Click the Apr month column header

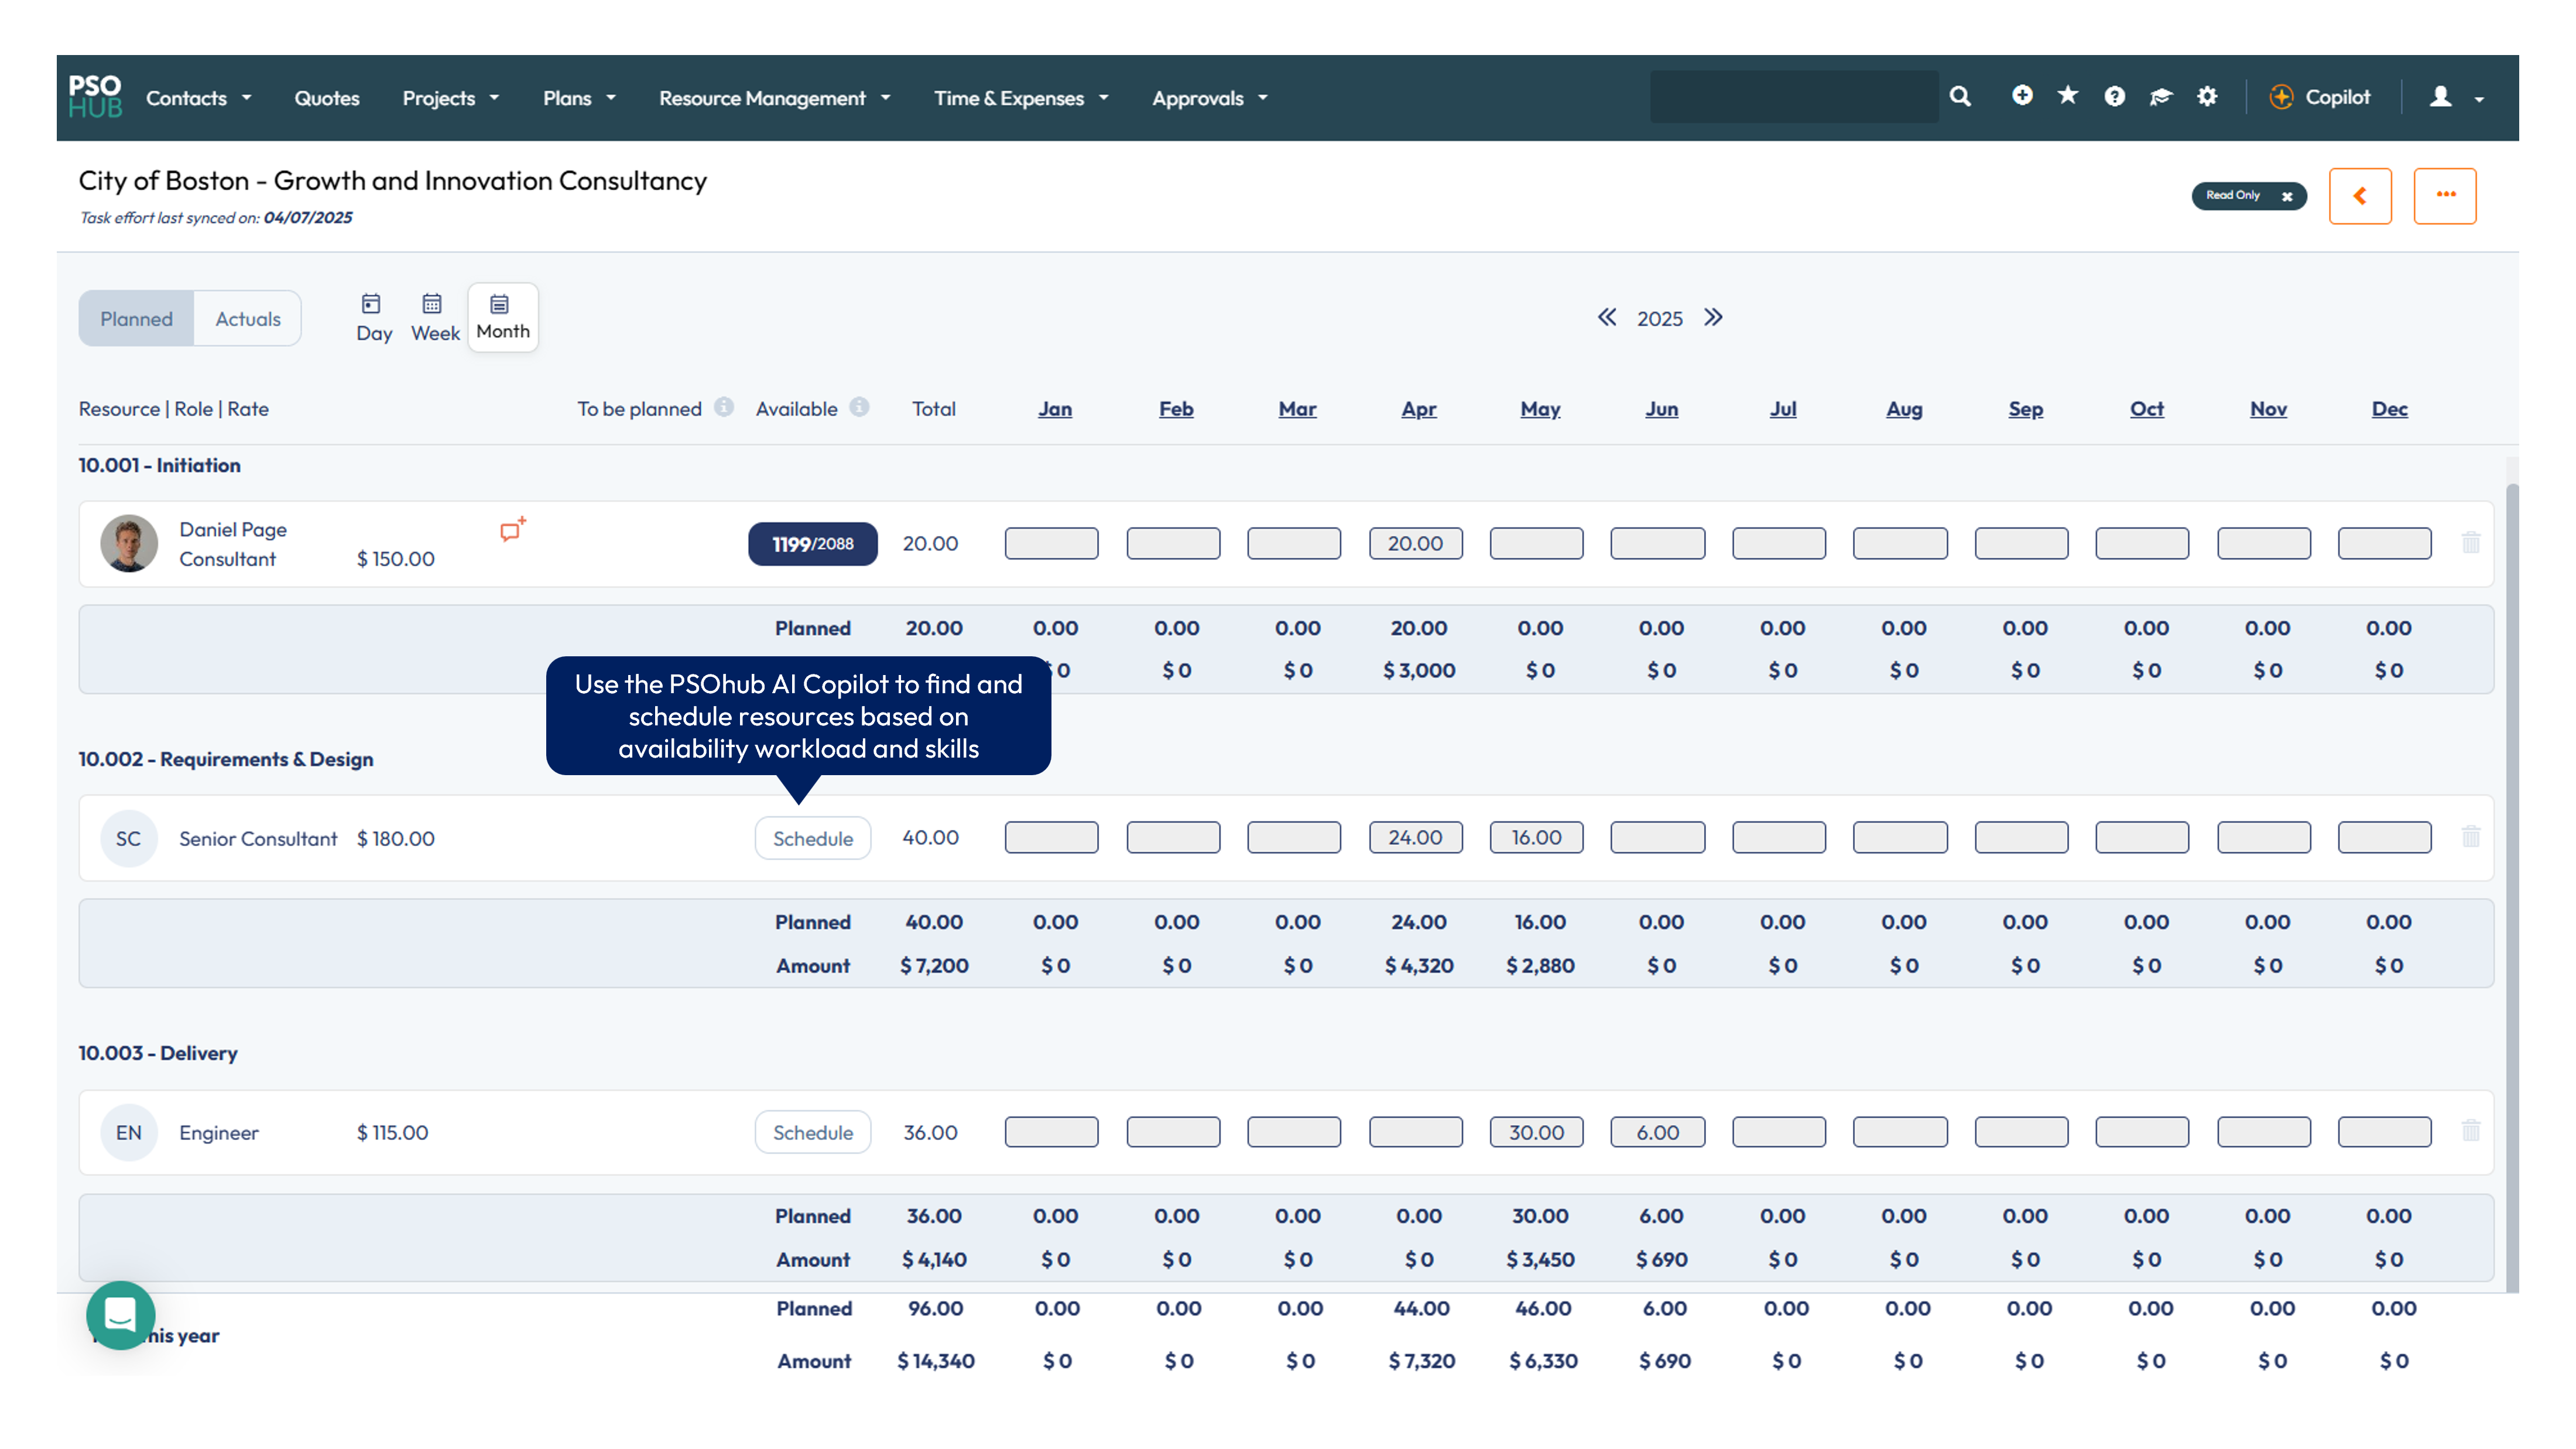(1418, 409)
